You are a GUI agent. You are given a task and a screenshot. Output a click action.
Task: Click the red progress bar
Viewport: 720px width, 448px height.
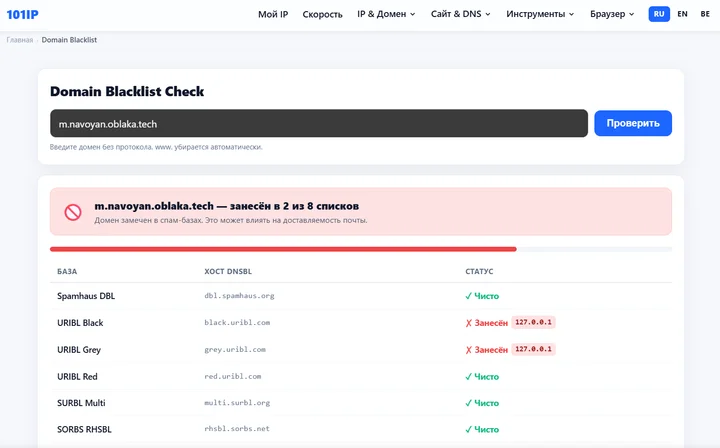283,249
